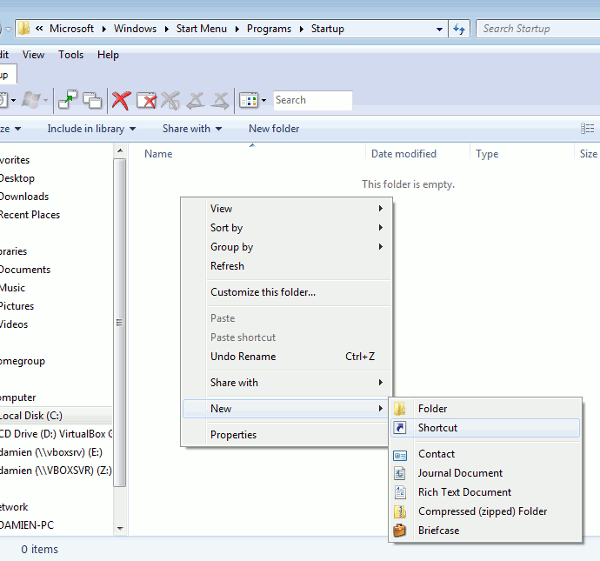Select DAMIEN-PC under Network

(x=27, y=525)
